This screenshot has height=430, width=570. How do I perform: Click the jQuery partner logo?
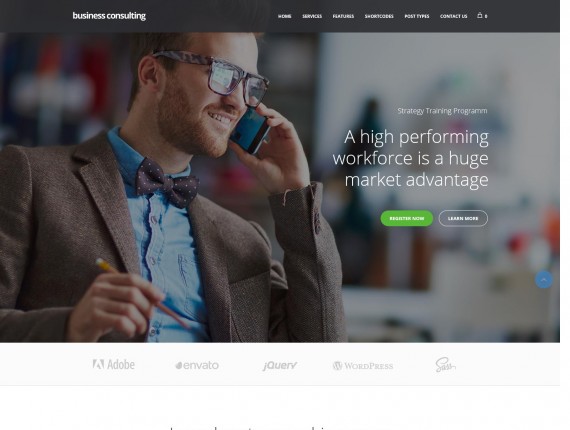coord(280,365)
